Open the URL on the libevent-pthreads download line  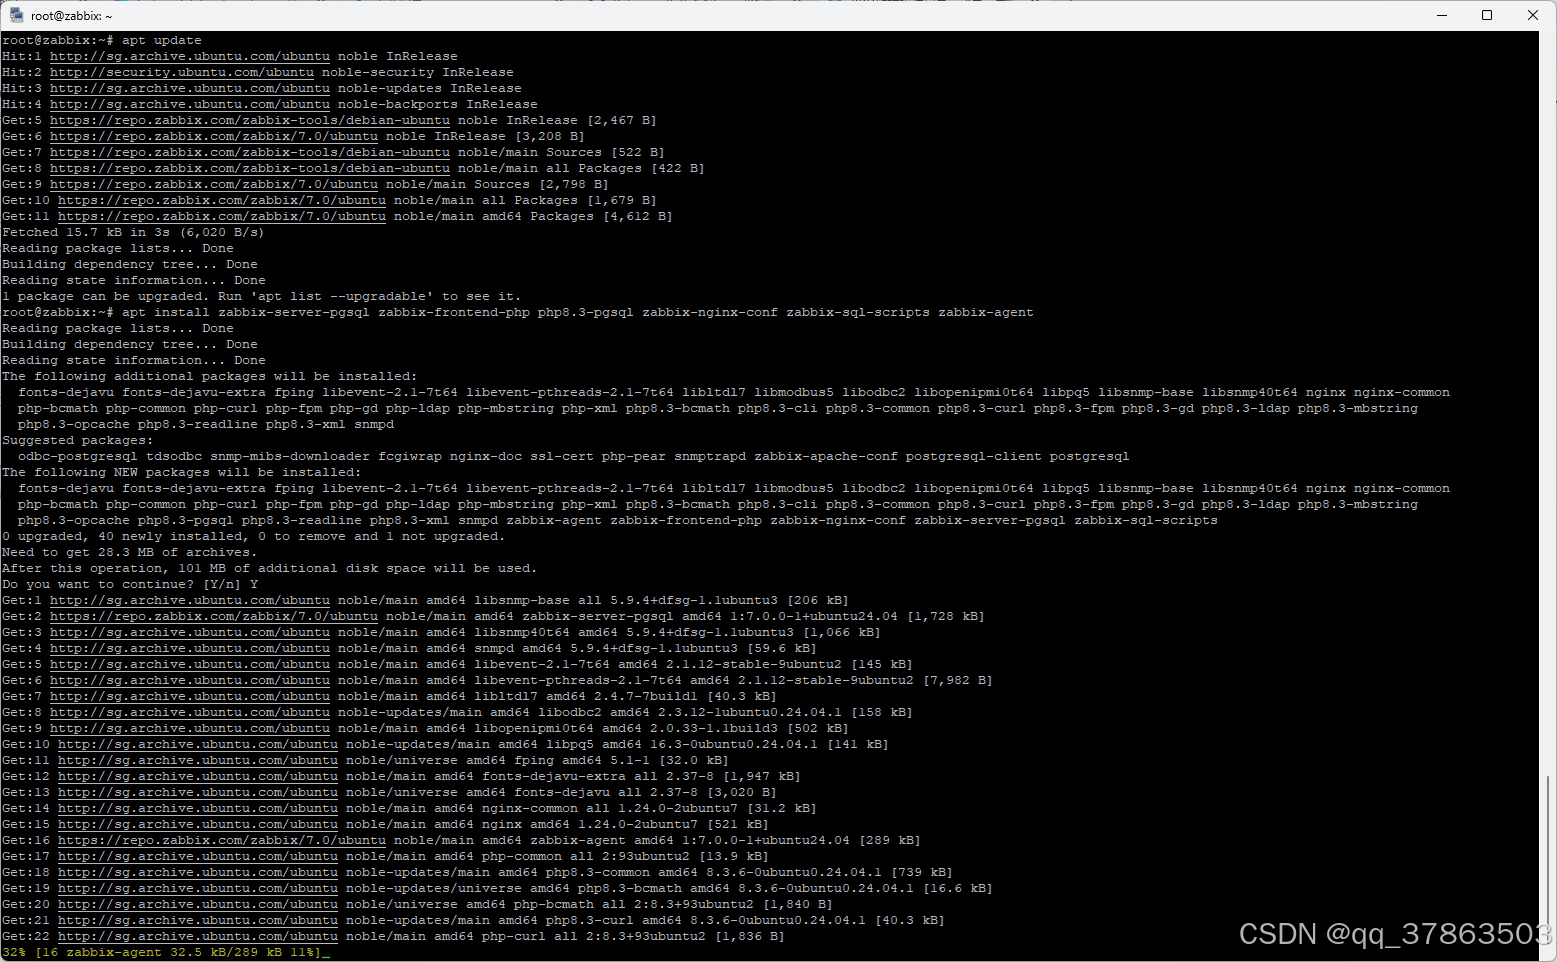coord(190,681)
